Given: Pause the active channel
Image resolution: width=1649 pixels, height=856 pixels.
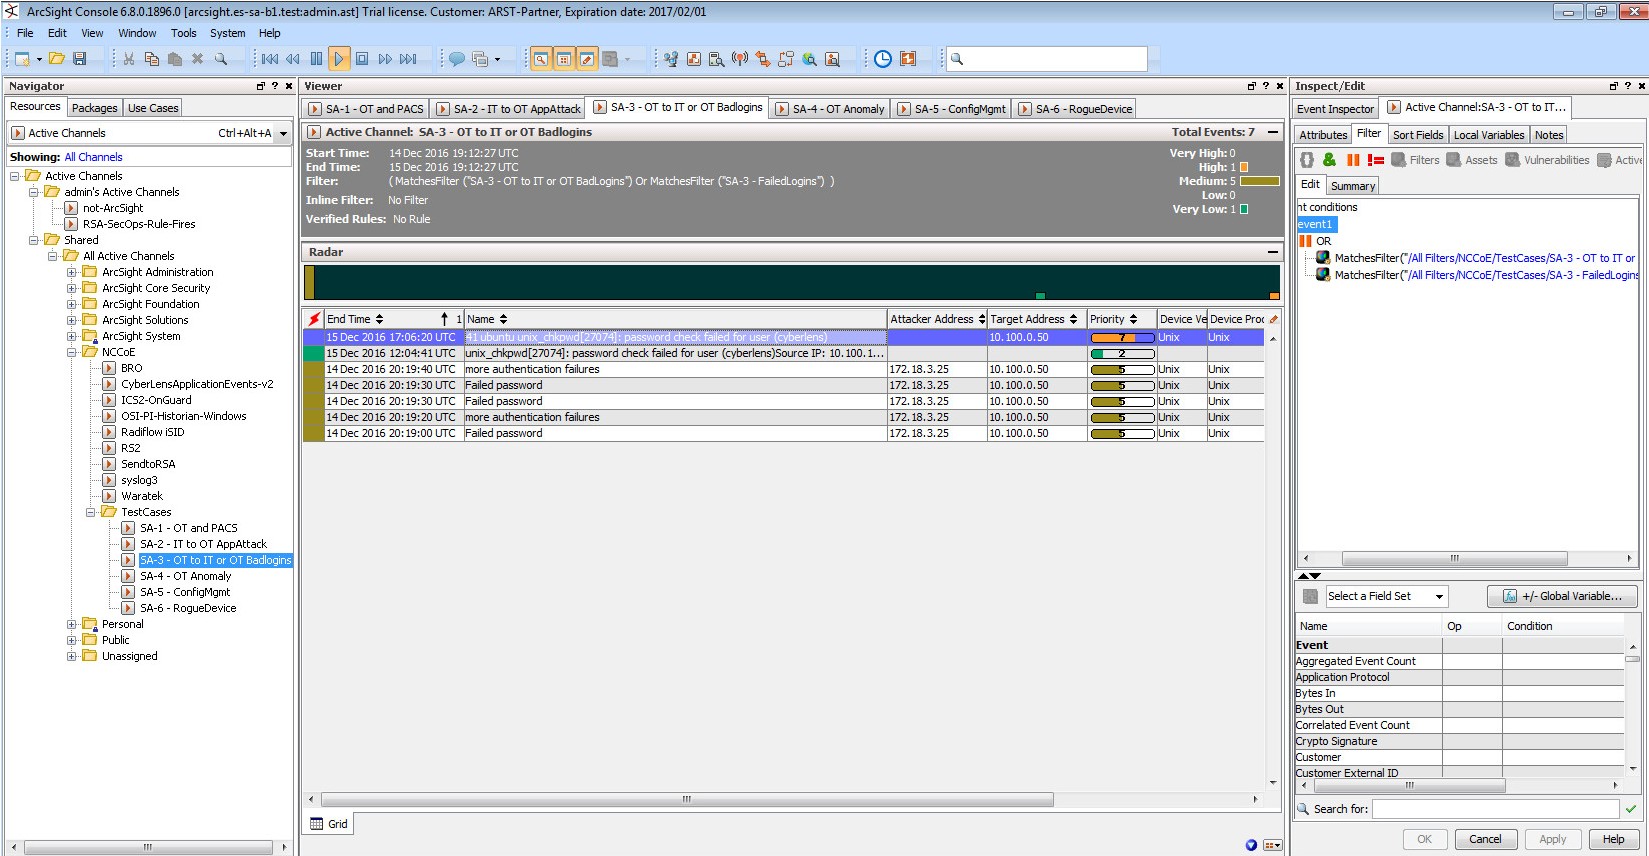Looking at the screenshot, I should [x=316, y=59].
